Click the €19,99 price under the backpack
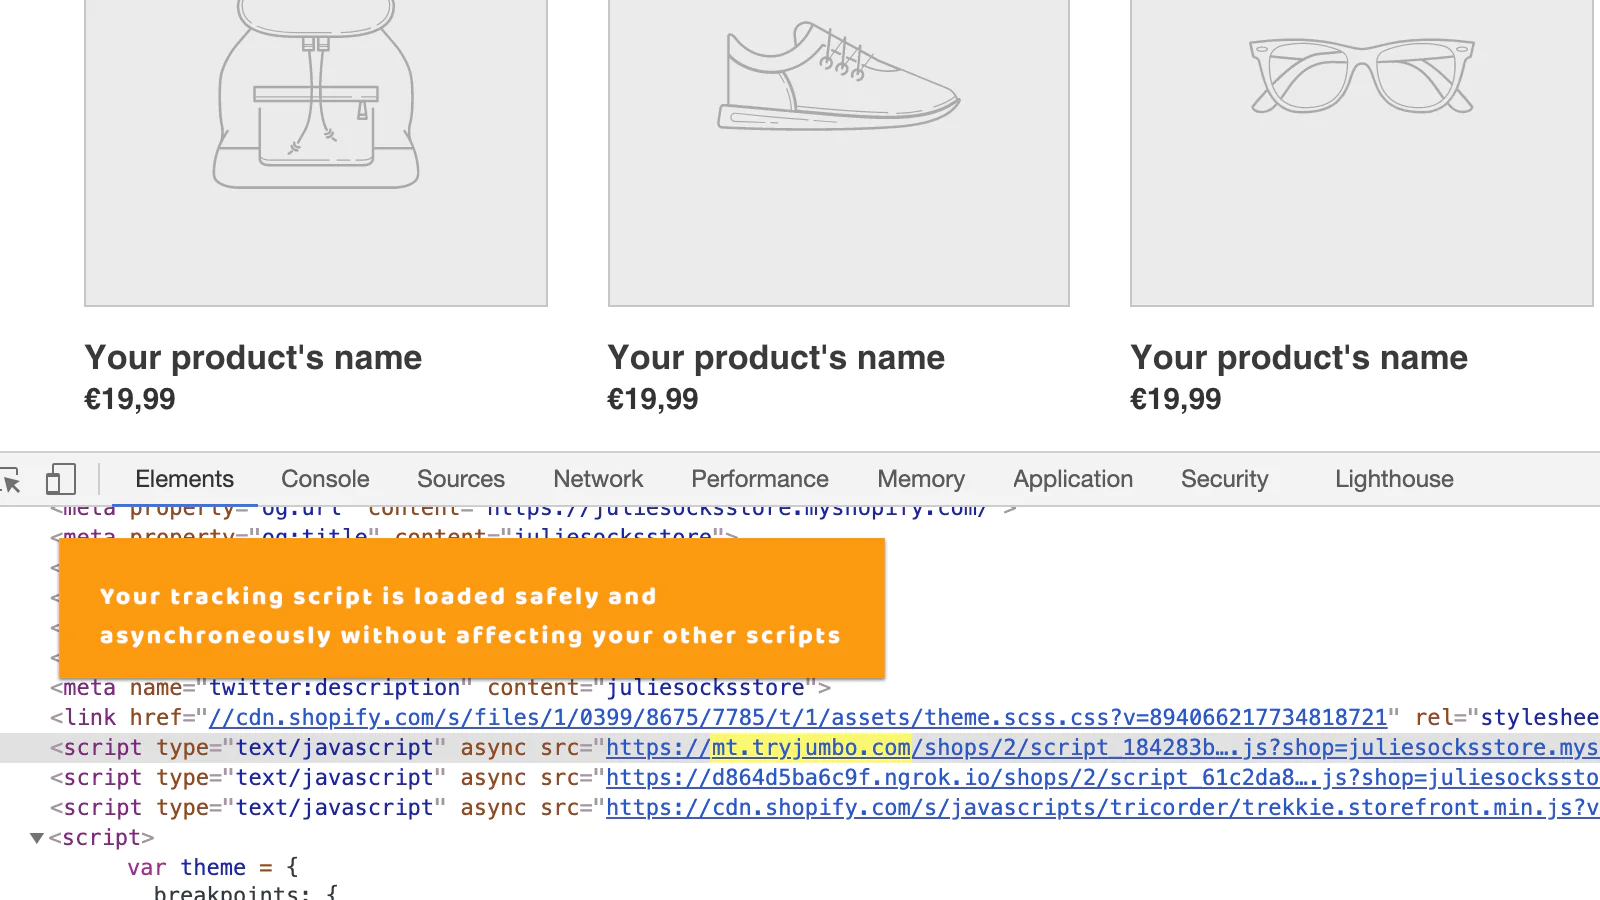 [130, 400]
